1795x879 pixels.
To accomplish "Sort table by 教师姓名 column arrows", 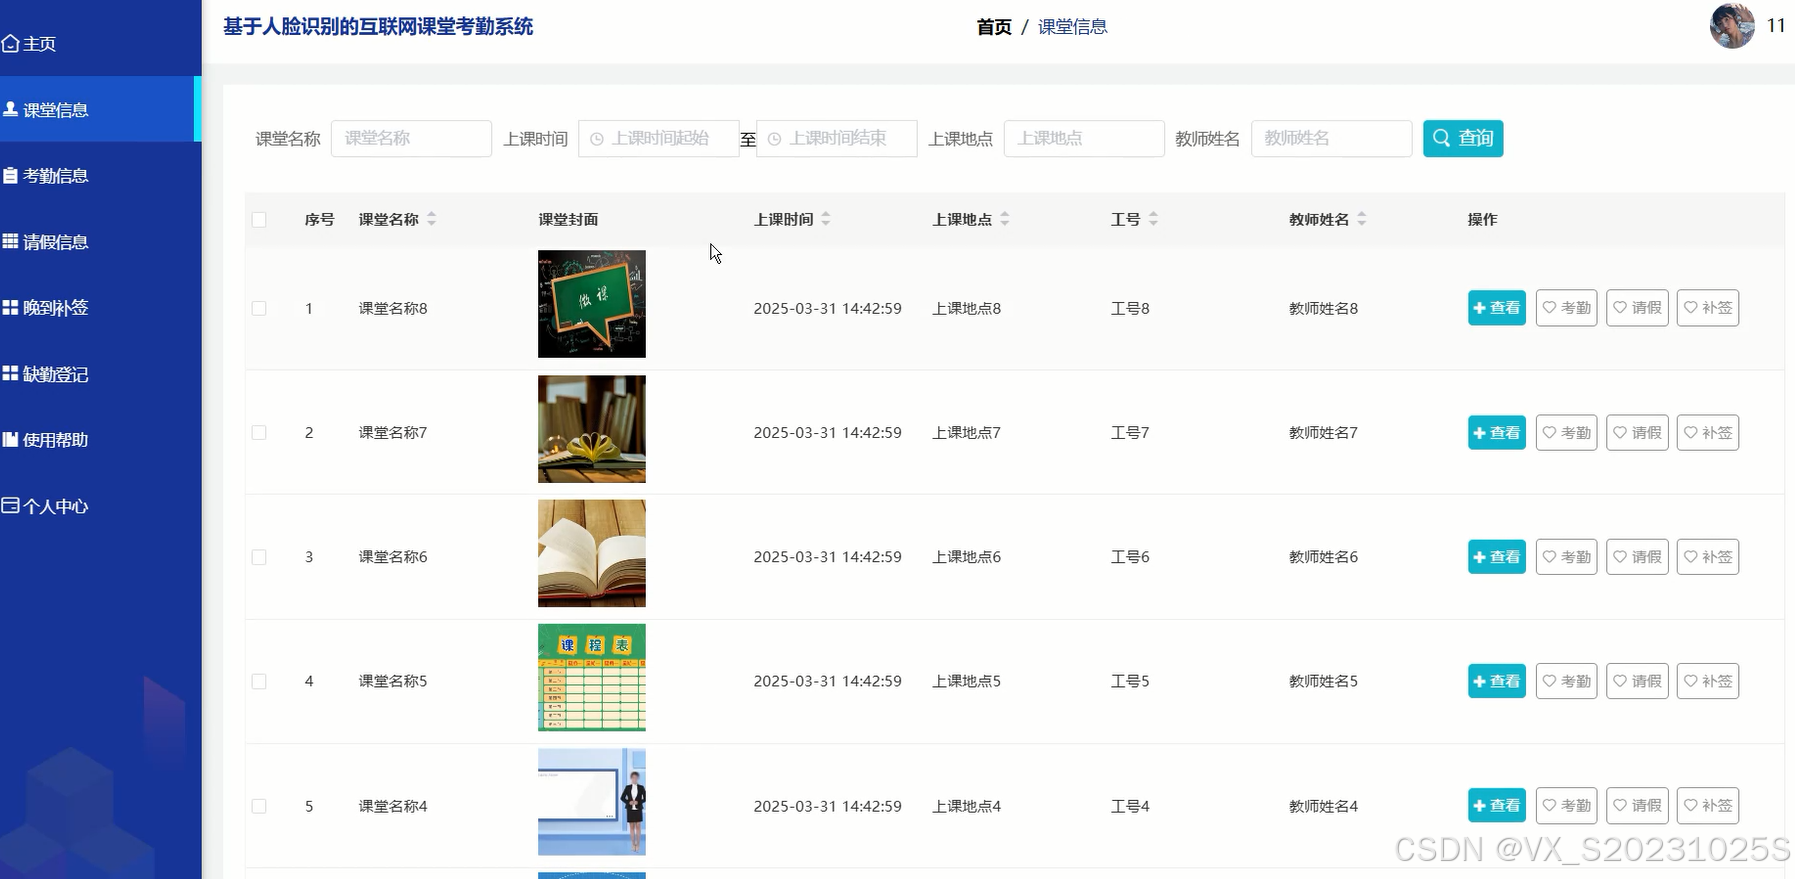I will point(1362,219).
